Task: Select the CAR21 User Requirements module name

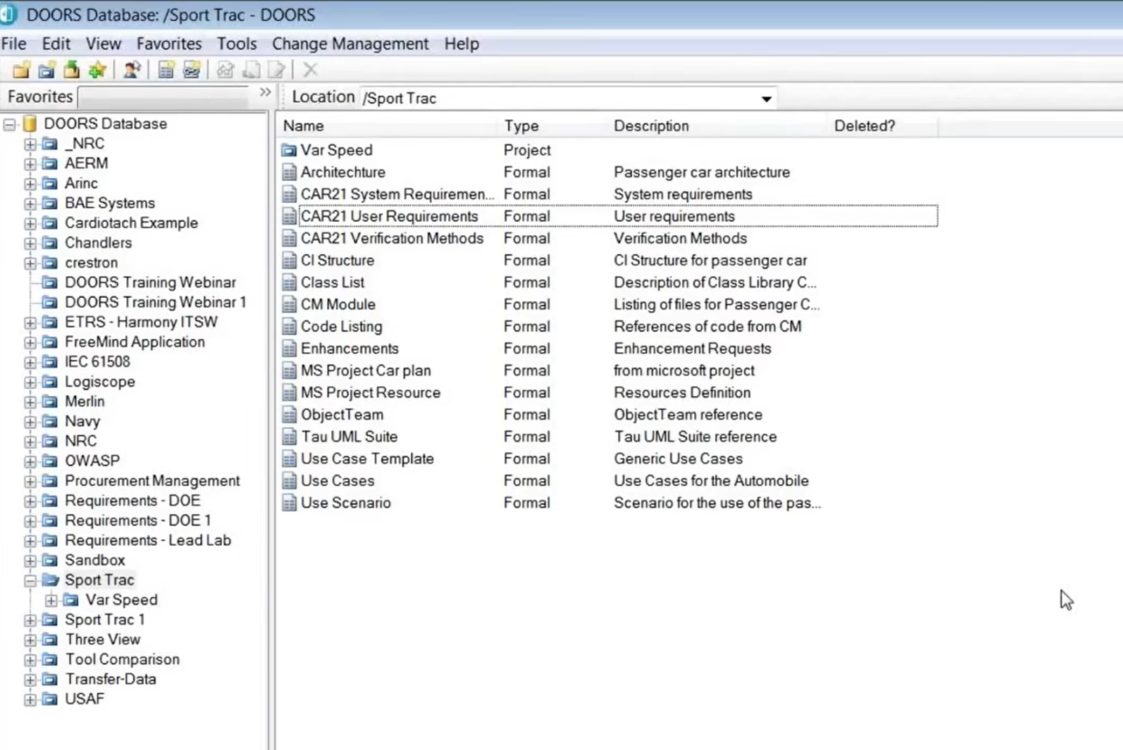Action: pos(390,216)
